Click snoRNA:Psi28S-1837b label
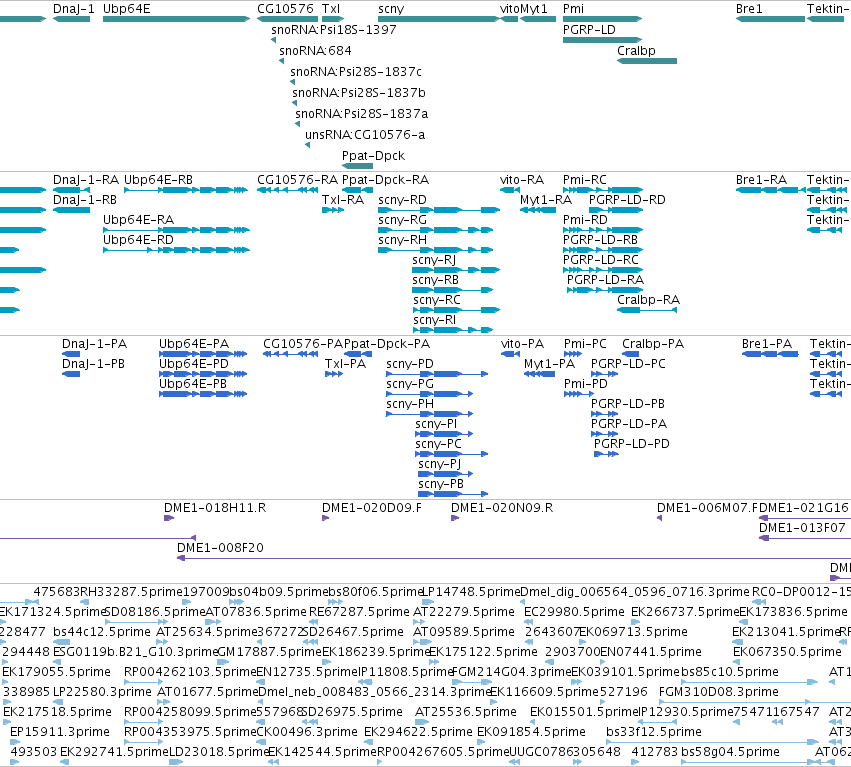This screenshot has height=767, width=851. [x=359, y=92]
